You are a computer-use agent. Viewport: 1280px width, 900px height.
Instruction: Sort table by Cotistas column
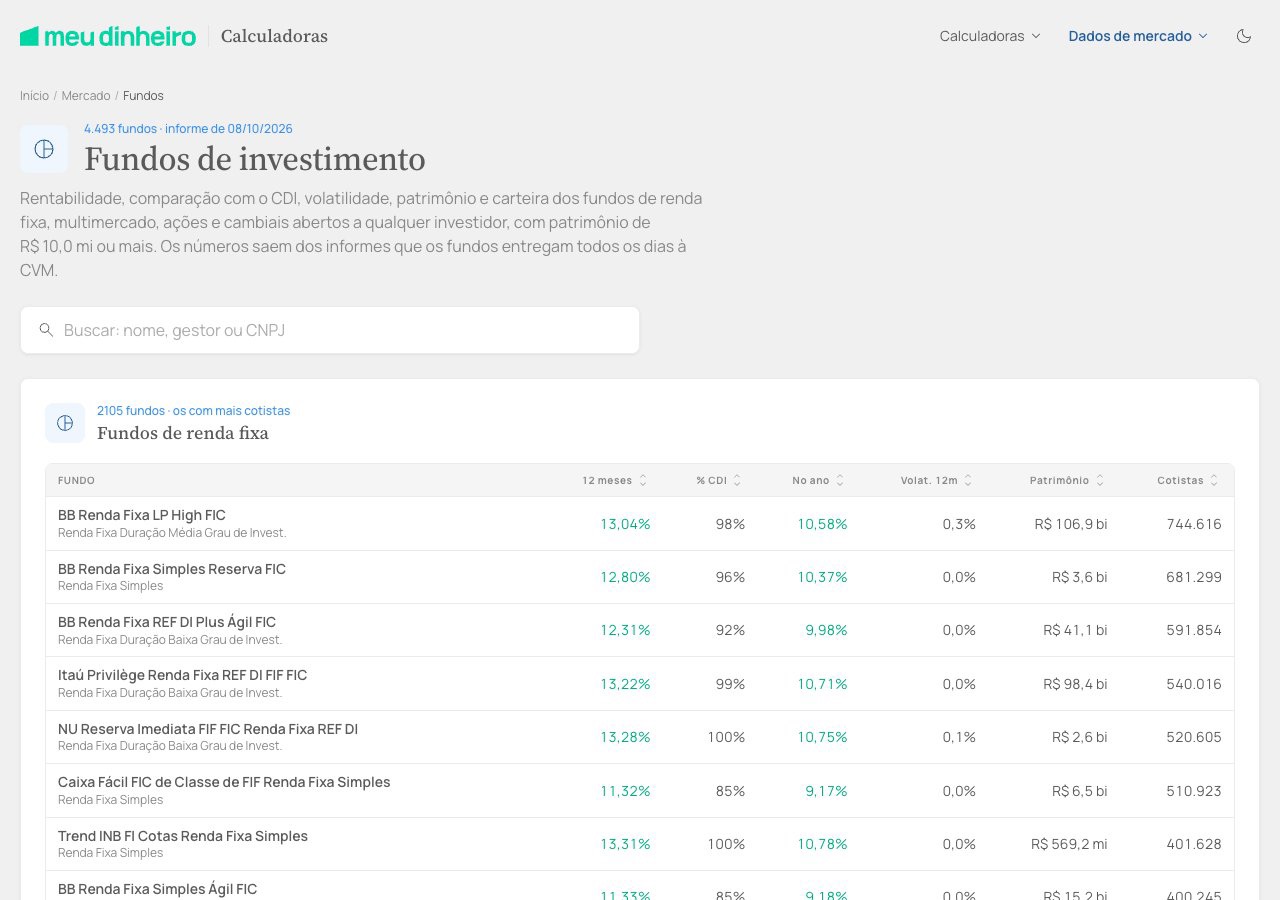point(1188,481)
